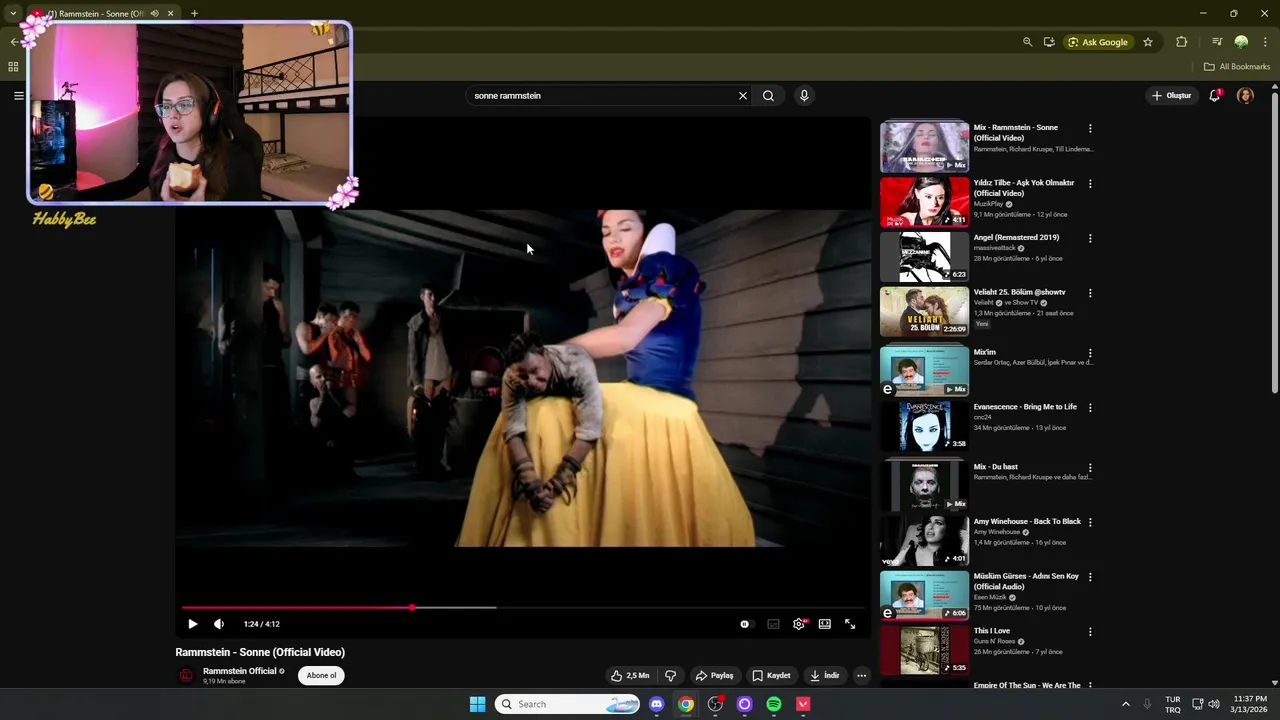The width and height of the screenshot is (1280, 720).
Task: Open the Windows Start menu
Action: [x=478, y=704]
